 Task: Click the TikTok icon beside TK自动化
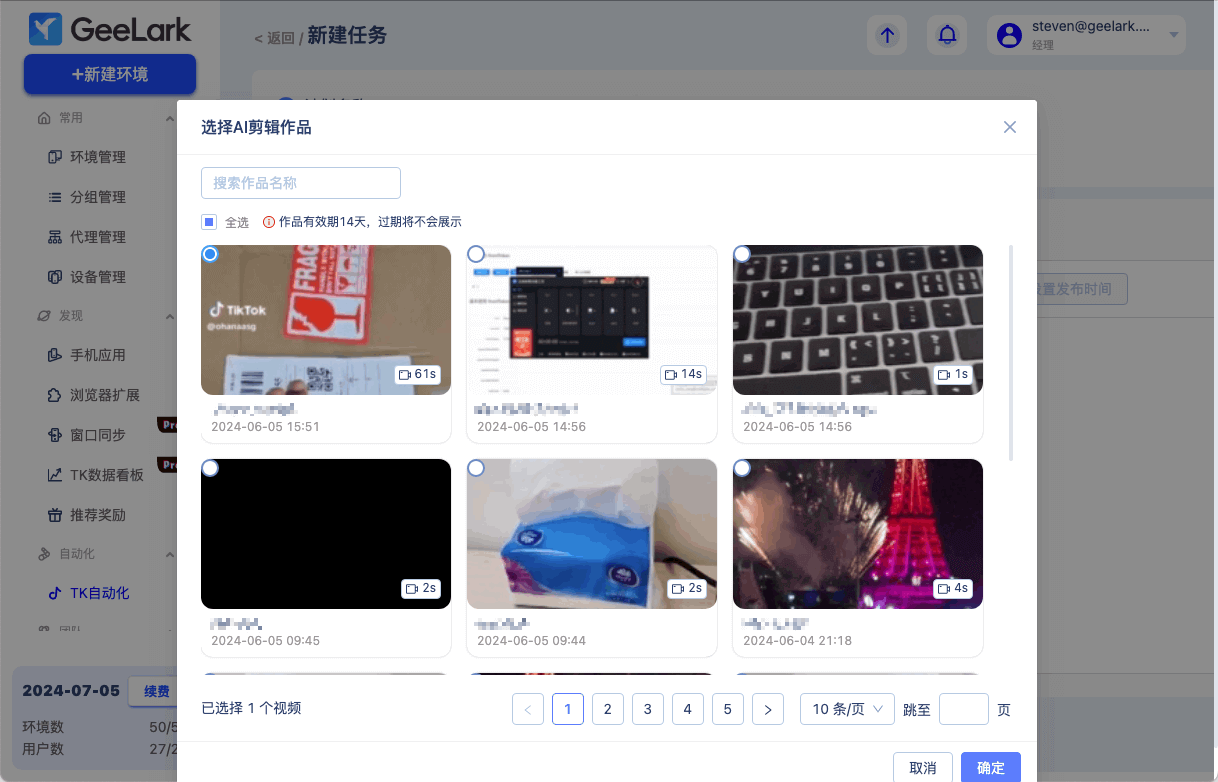click(55, 593)
